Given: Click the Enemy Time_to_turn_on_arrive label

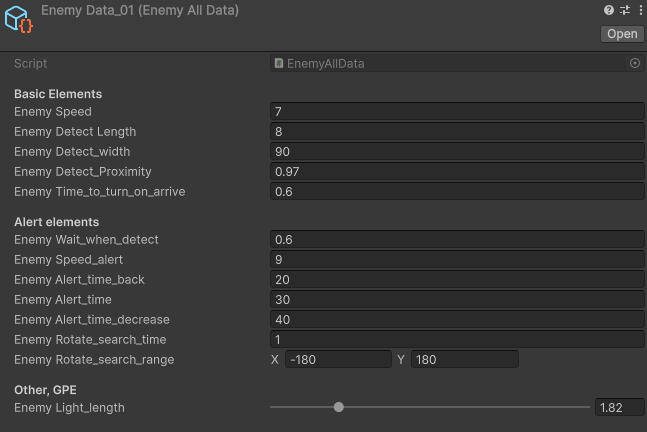Looking at the screenshot, I should (x=100, y=191).
